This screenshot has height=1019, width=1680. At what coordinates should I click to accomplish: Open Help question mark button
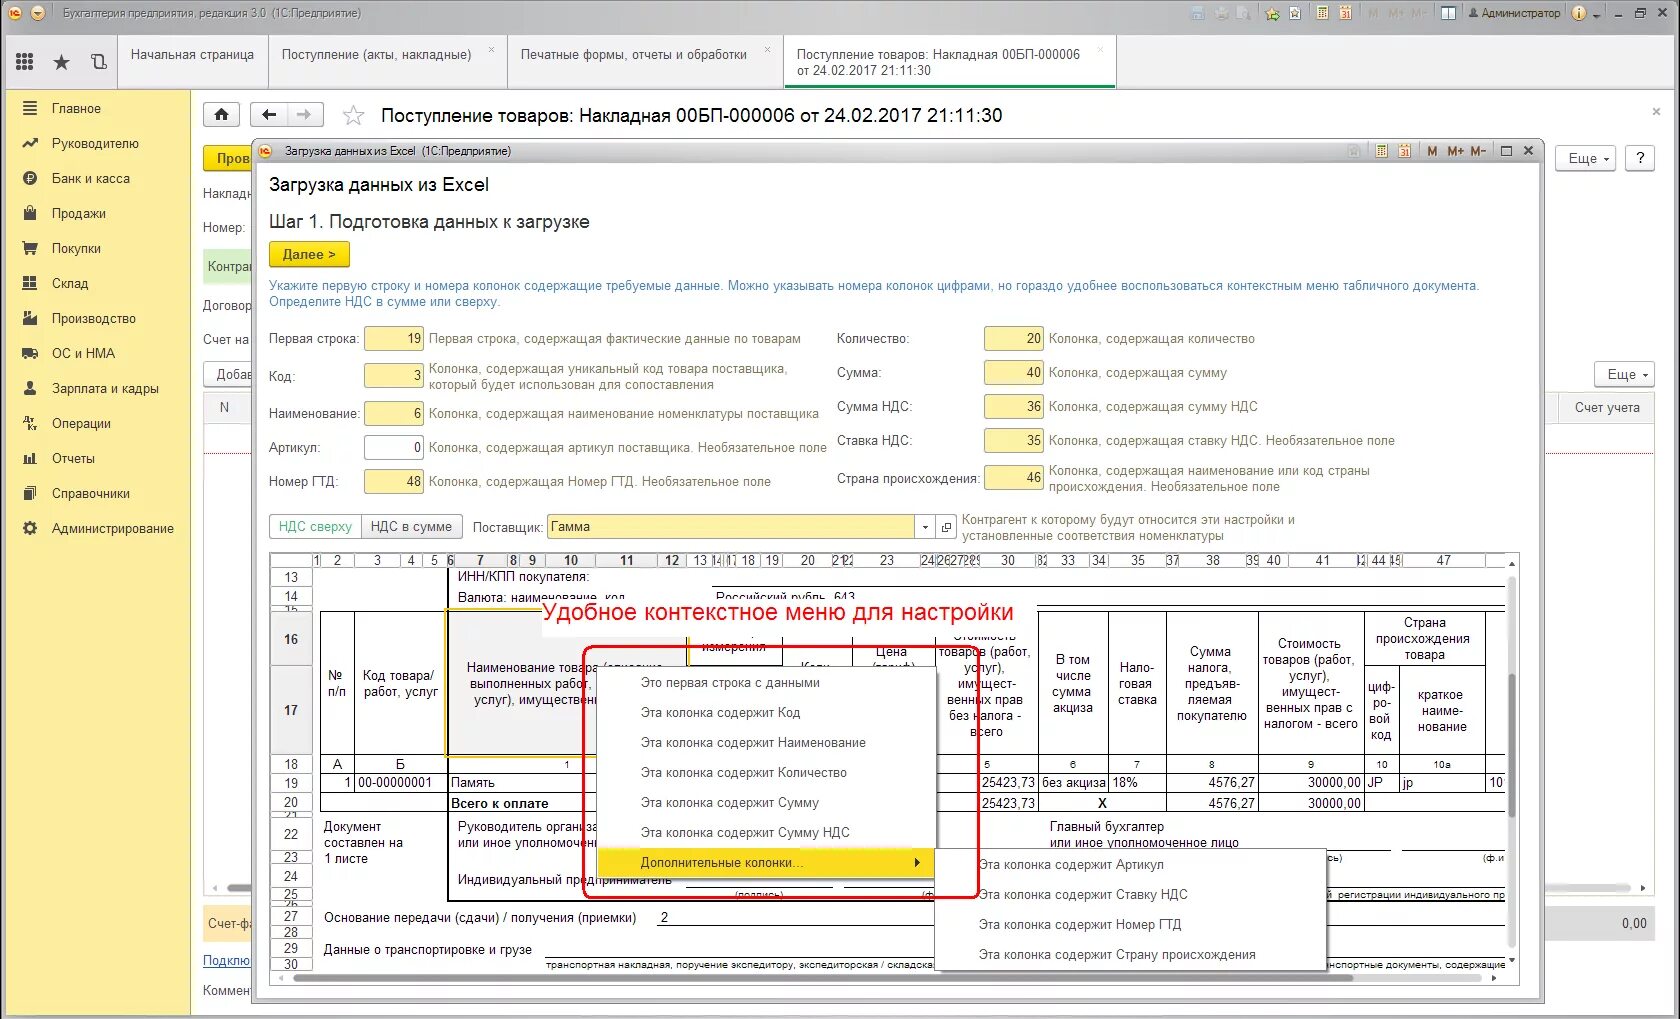pyautogui.click(x=1640, y=158)
